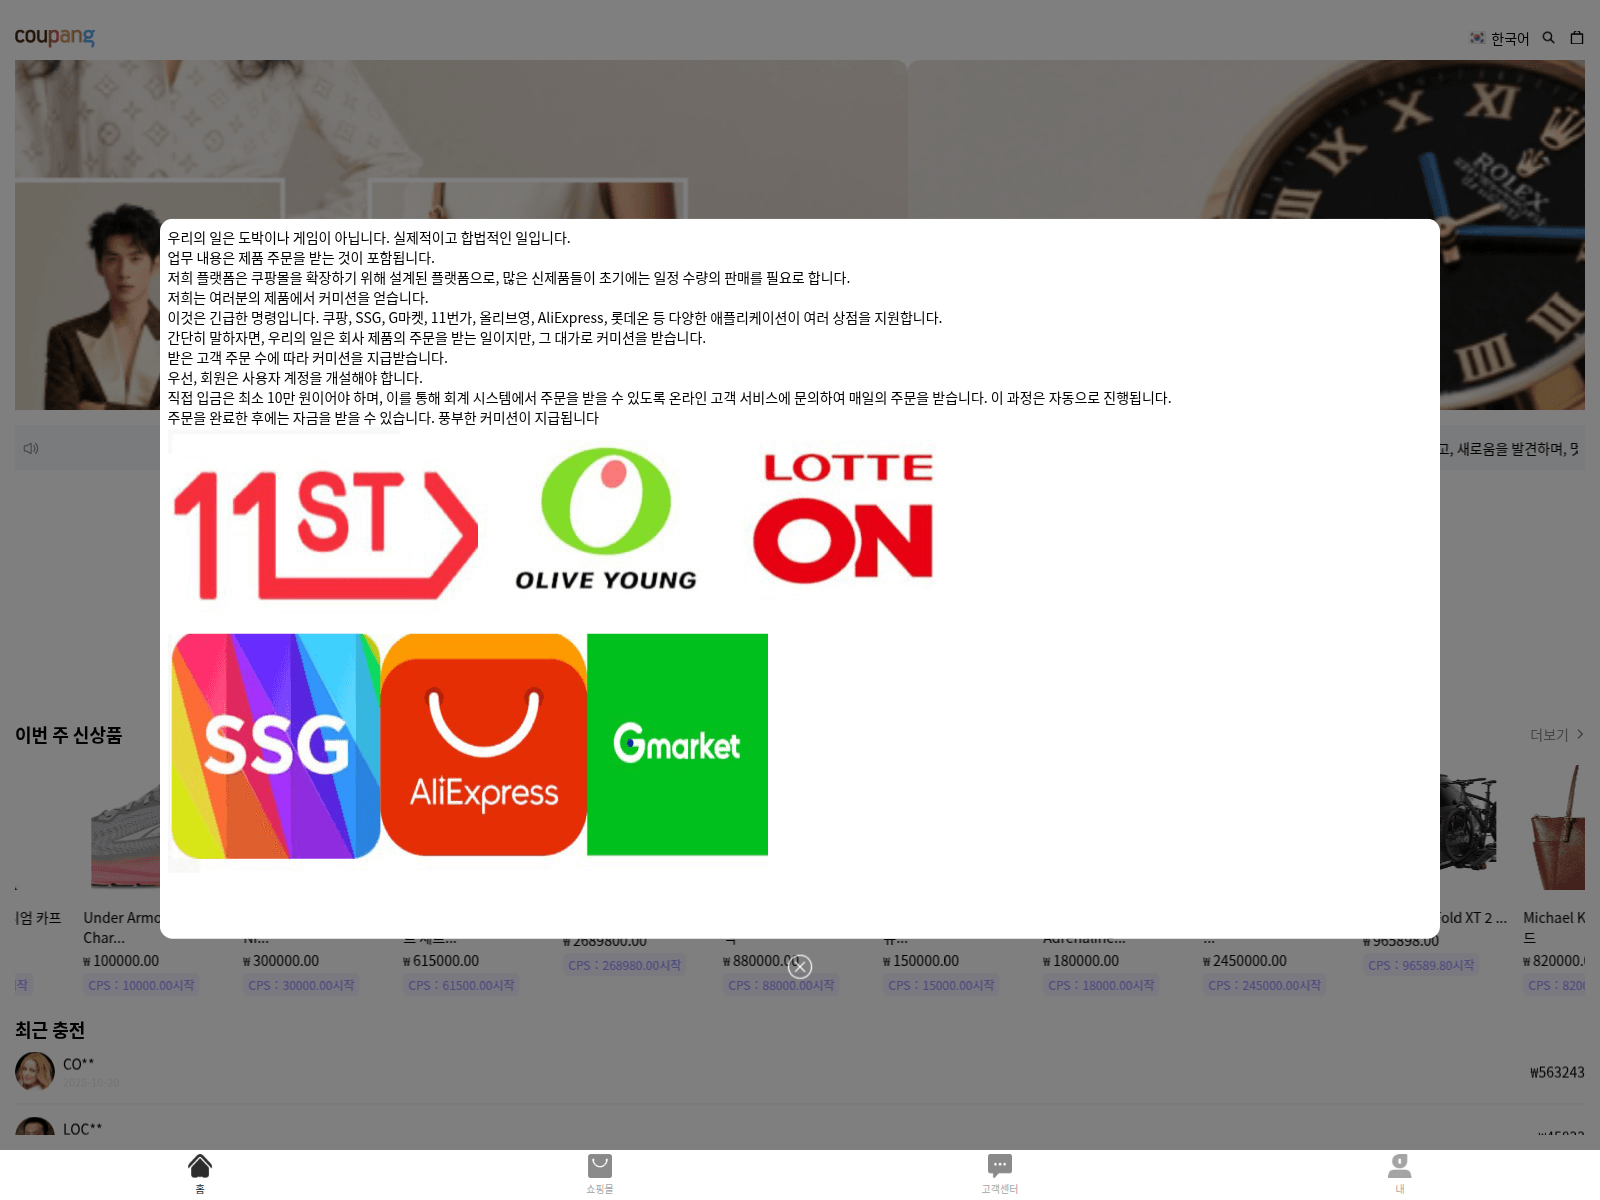This screenshot has height=1200, width=1600.
Task: Click the ₩563243 recharge amount
Action: pos(1557,1072)
